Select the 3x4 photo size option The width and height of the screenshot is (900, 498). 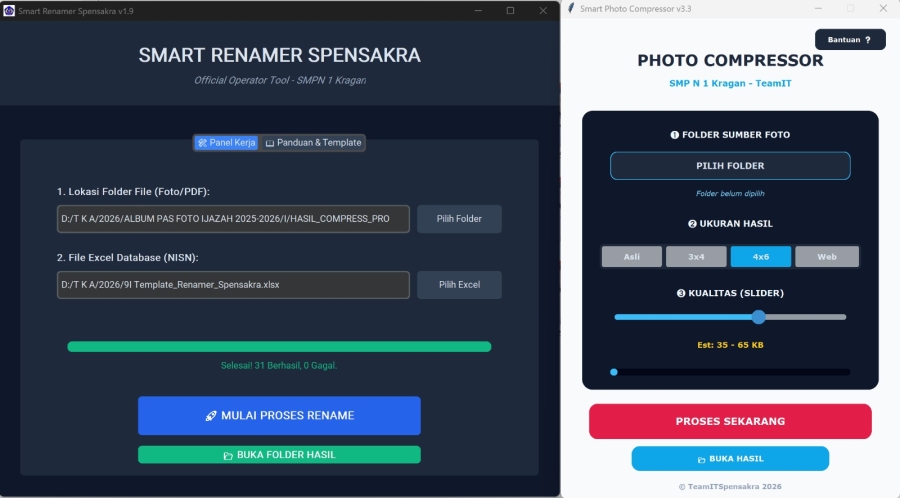click(x=696, y=257)
